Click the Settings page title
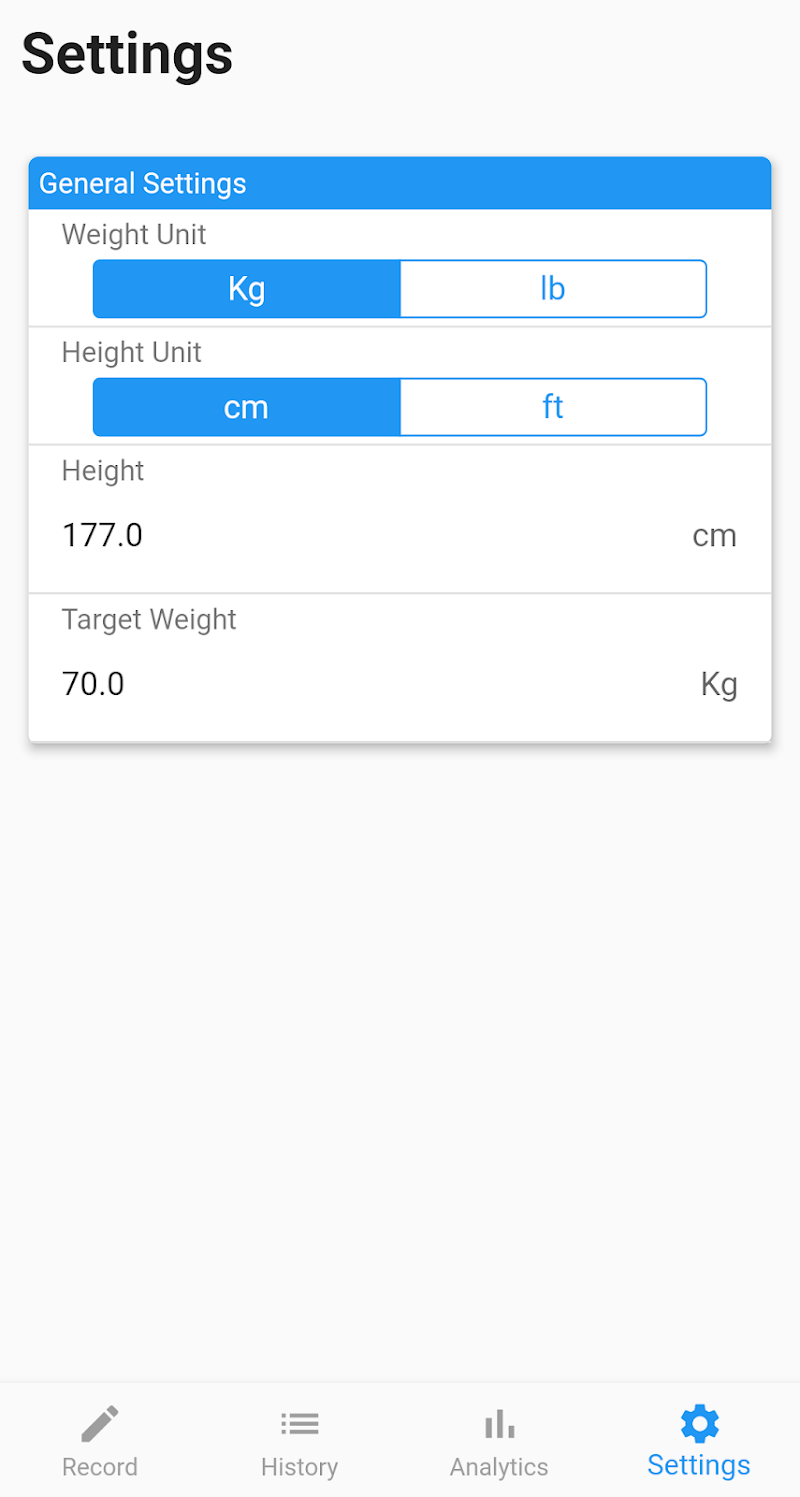This screenshot has height=1497, width=800. pyautogui.click(x=127, y=54)
